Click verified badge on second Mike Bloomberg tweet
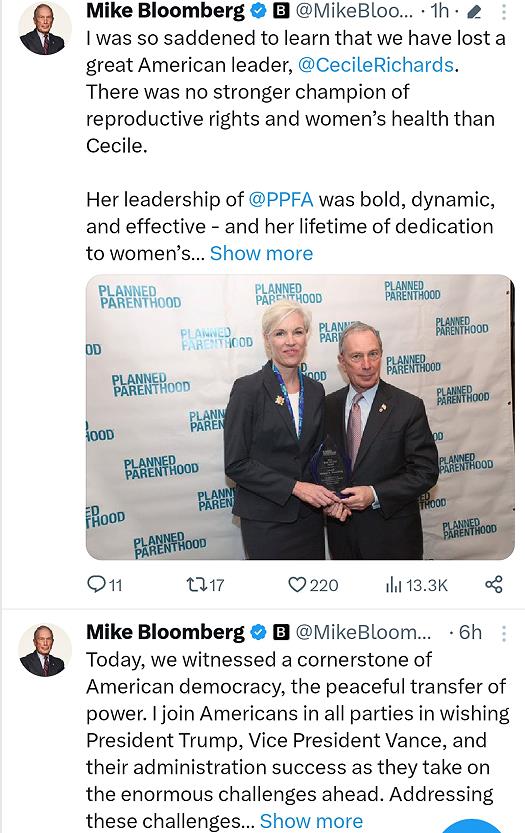525x833 pixels. click(258, 632)
